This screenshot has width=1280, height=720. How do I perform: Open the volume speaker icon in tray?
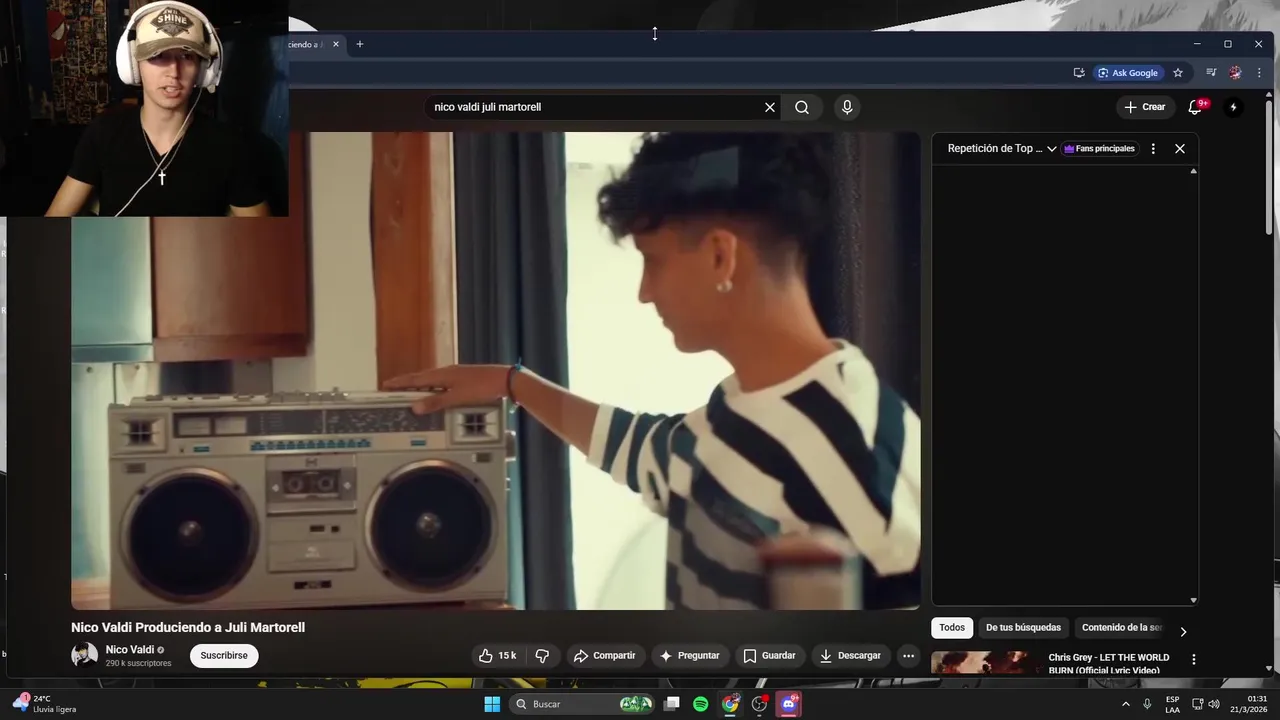[x=1214, y=704]
